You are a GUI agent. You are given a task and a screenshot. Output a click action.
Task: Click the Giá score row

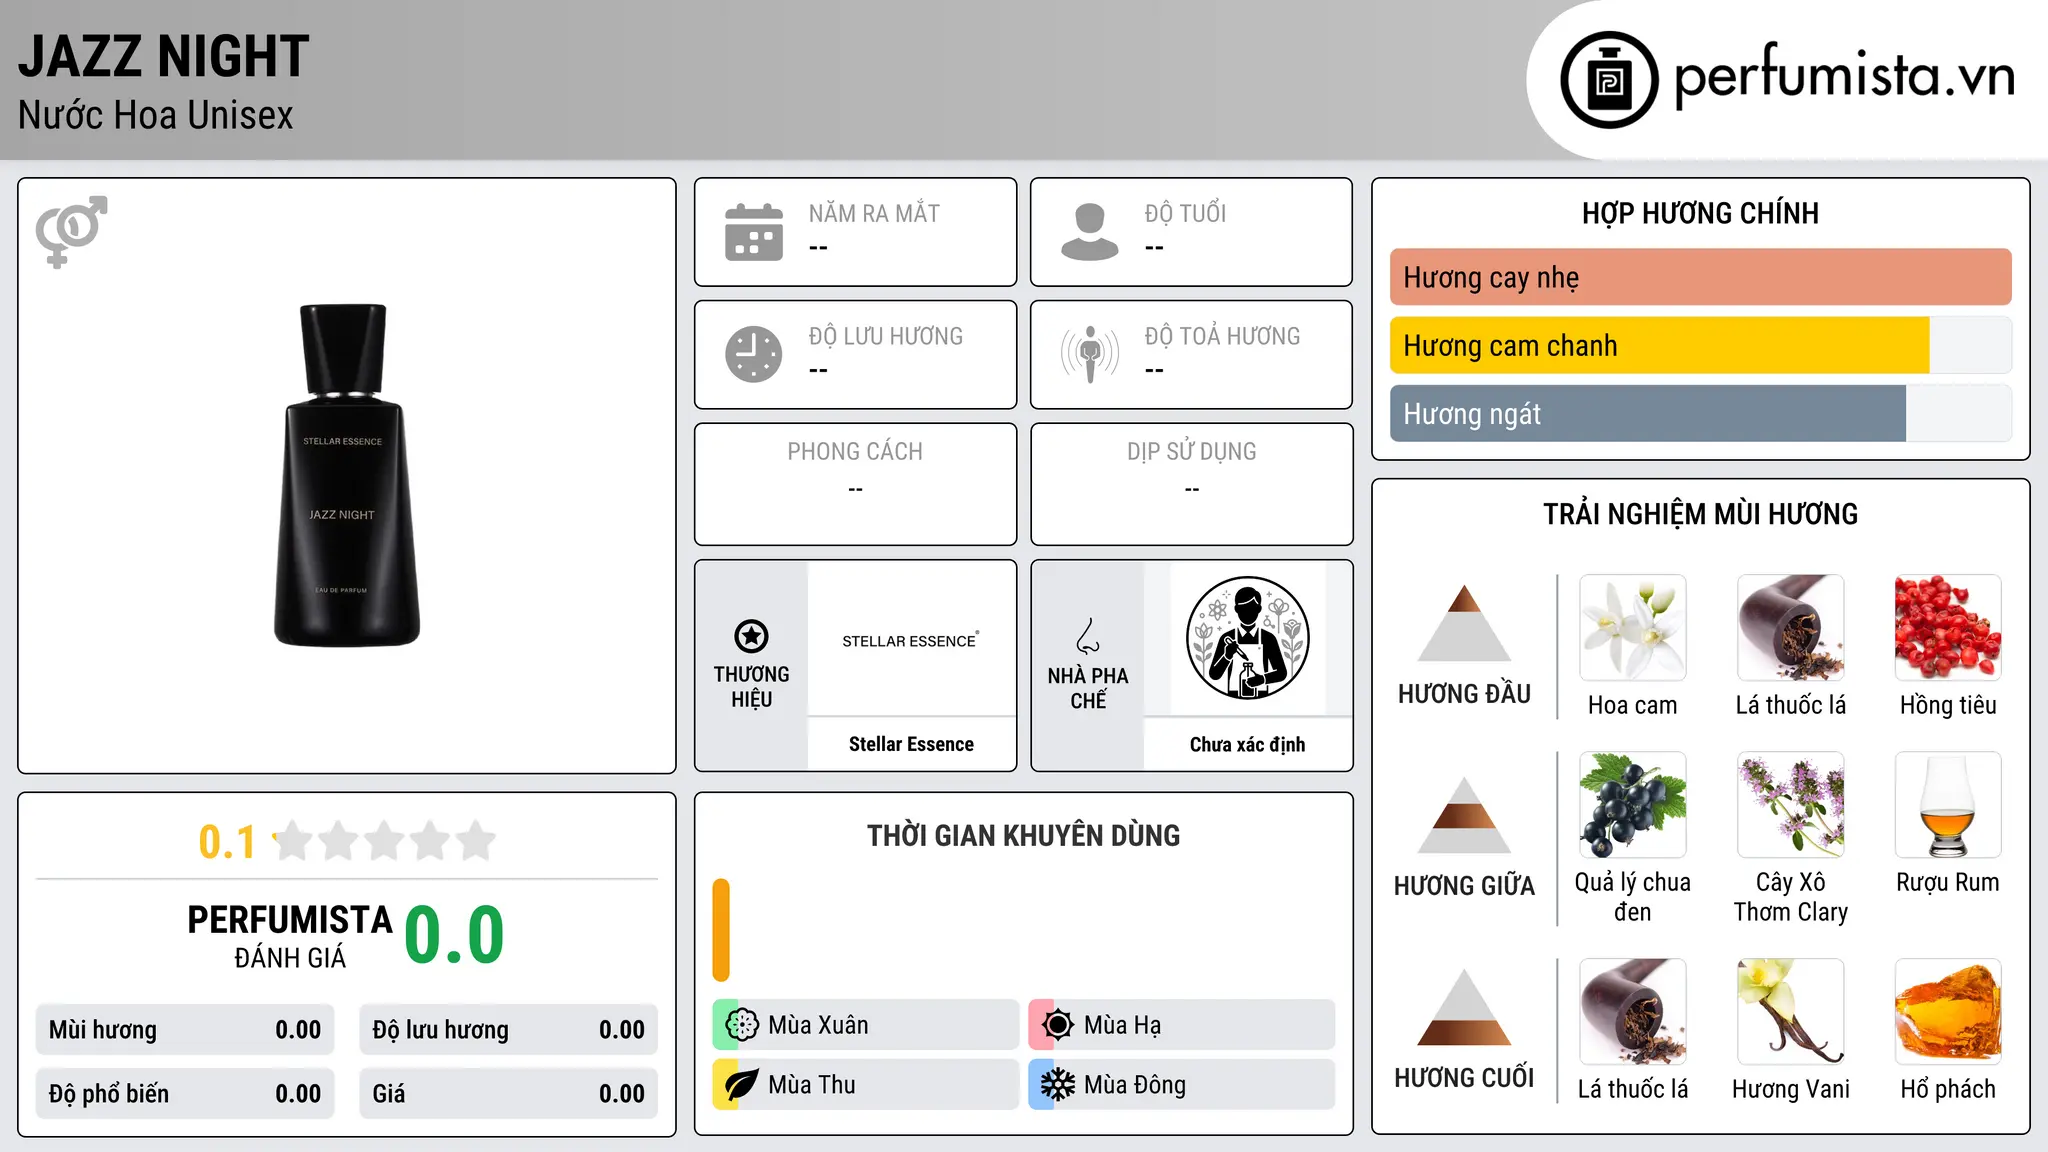pyautogui.click(x=508, y=1094)
